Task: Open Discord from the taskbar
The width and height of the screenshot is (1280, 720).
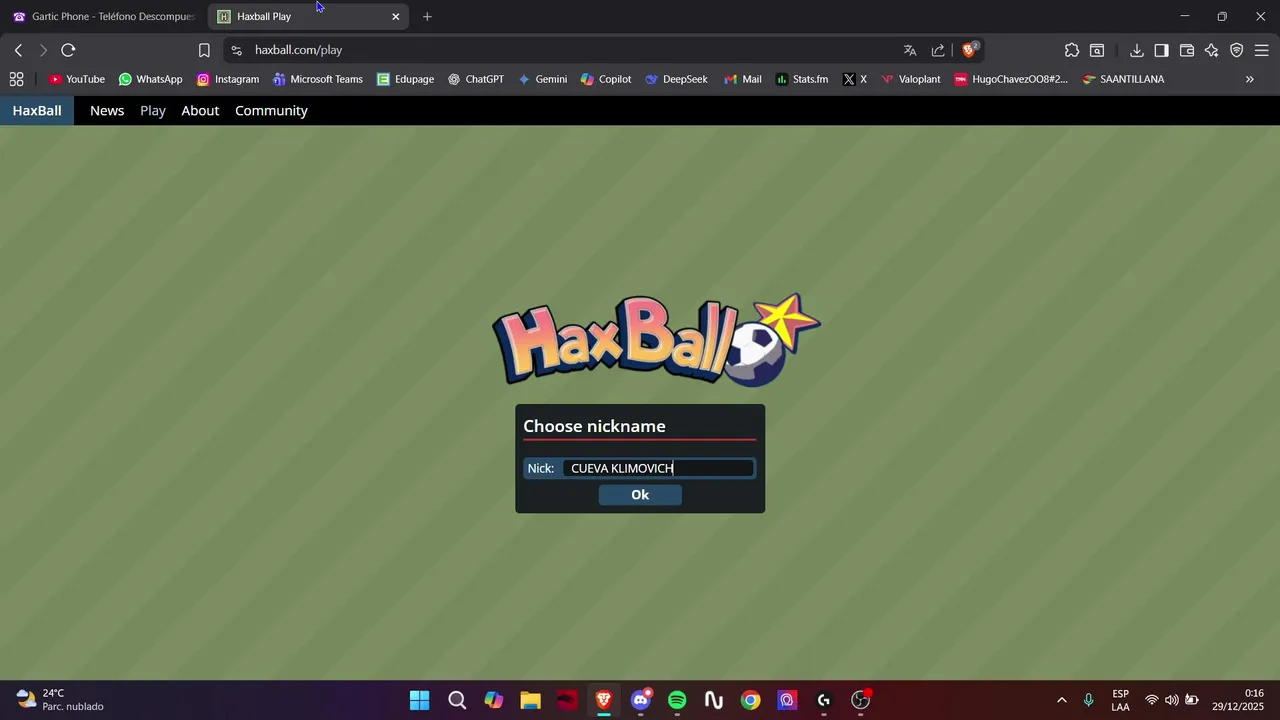Action: (x=641, y=700)
